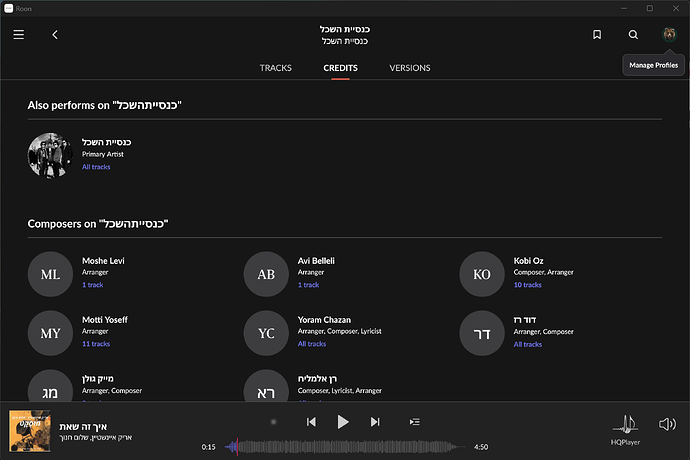Click the now playing album cover
Image resolution: width=690 pixels, height=460 pixels.
point(30,431)
